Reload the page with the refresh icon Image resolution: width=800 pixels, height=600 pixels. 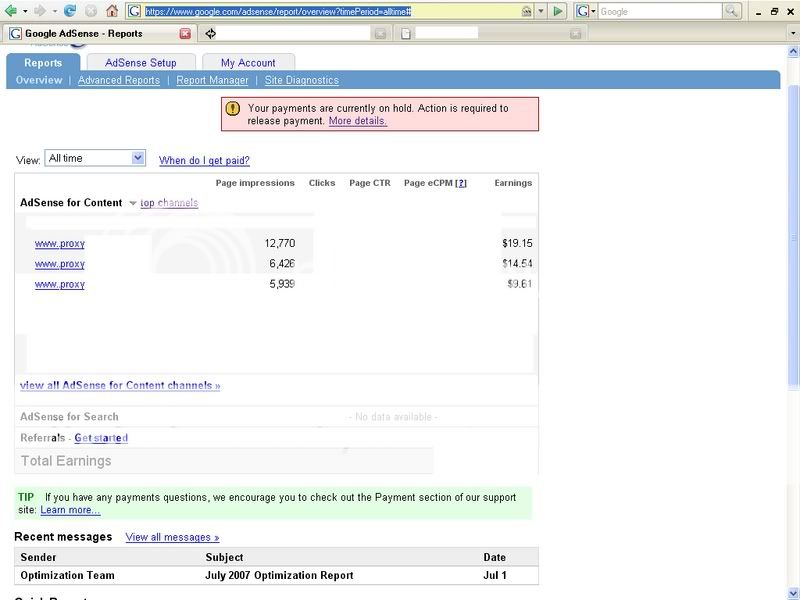pyautogui.click(x=70, y=11)
